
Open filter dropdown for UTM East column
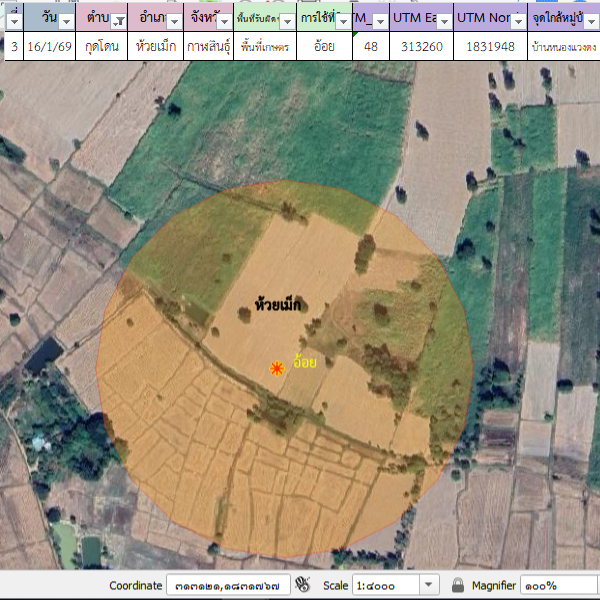(x=443, y=21)
